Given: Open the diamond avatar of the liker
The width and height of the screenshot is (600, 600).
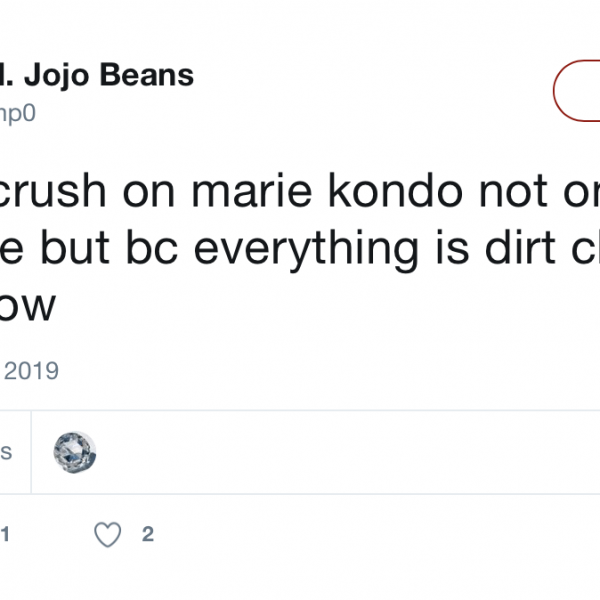Looking at the screenshot, I should (x=74, y=451).
